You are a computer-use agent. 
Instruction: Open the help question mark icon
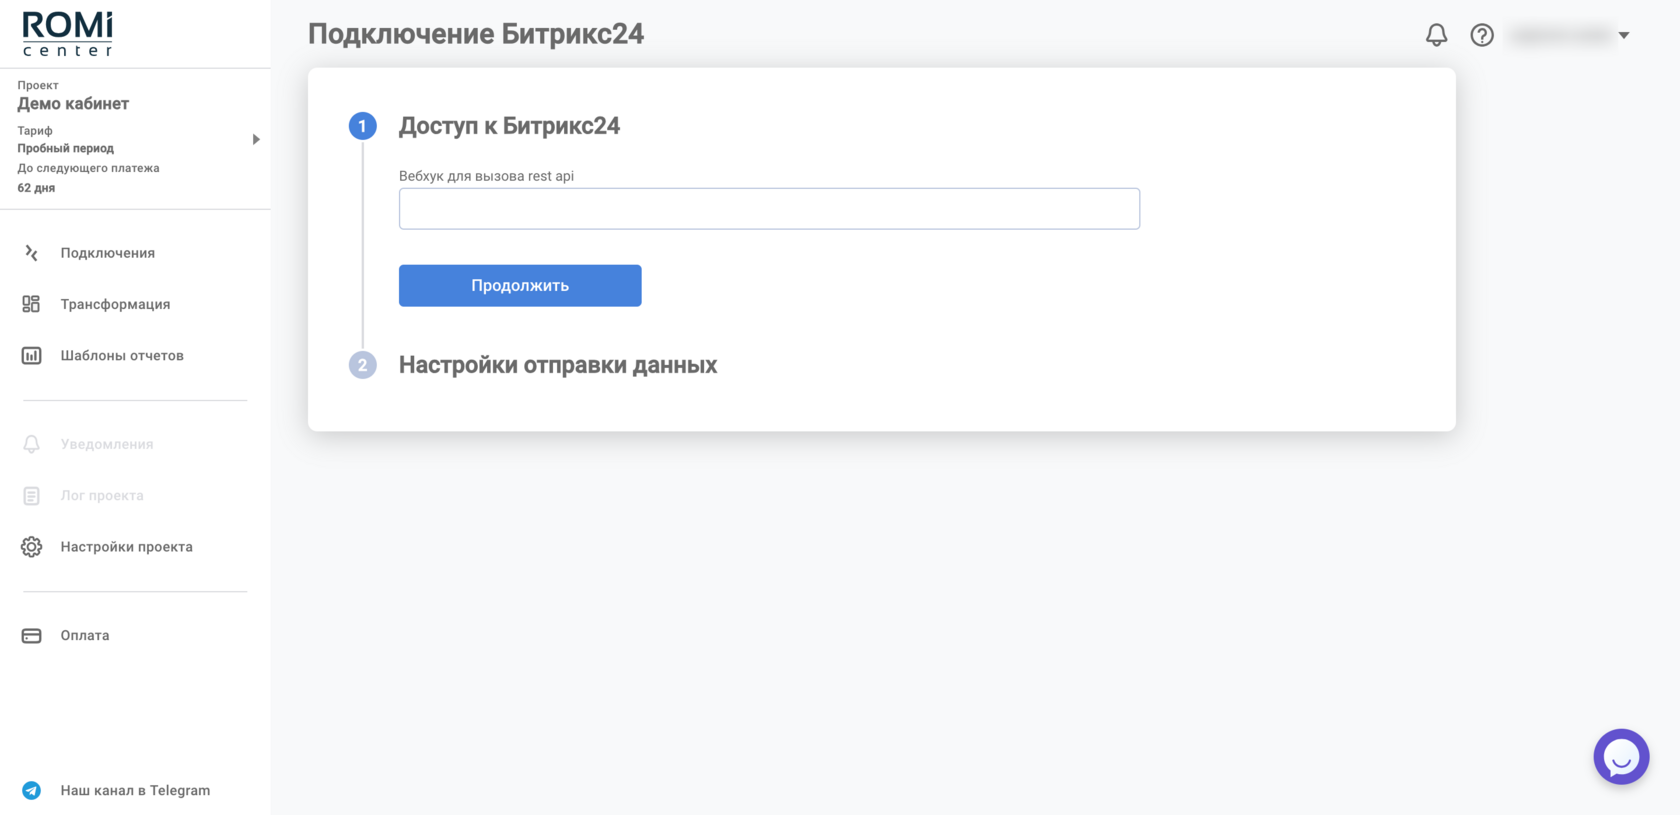1482,35
